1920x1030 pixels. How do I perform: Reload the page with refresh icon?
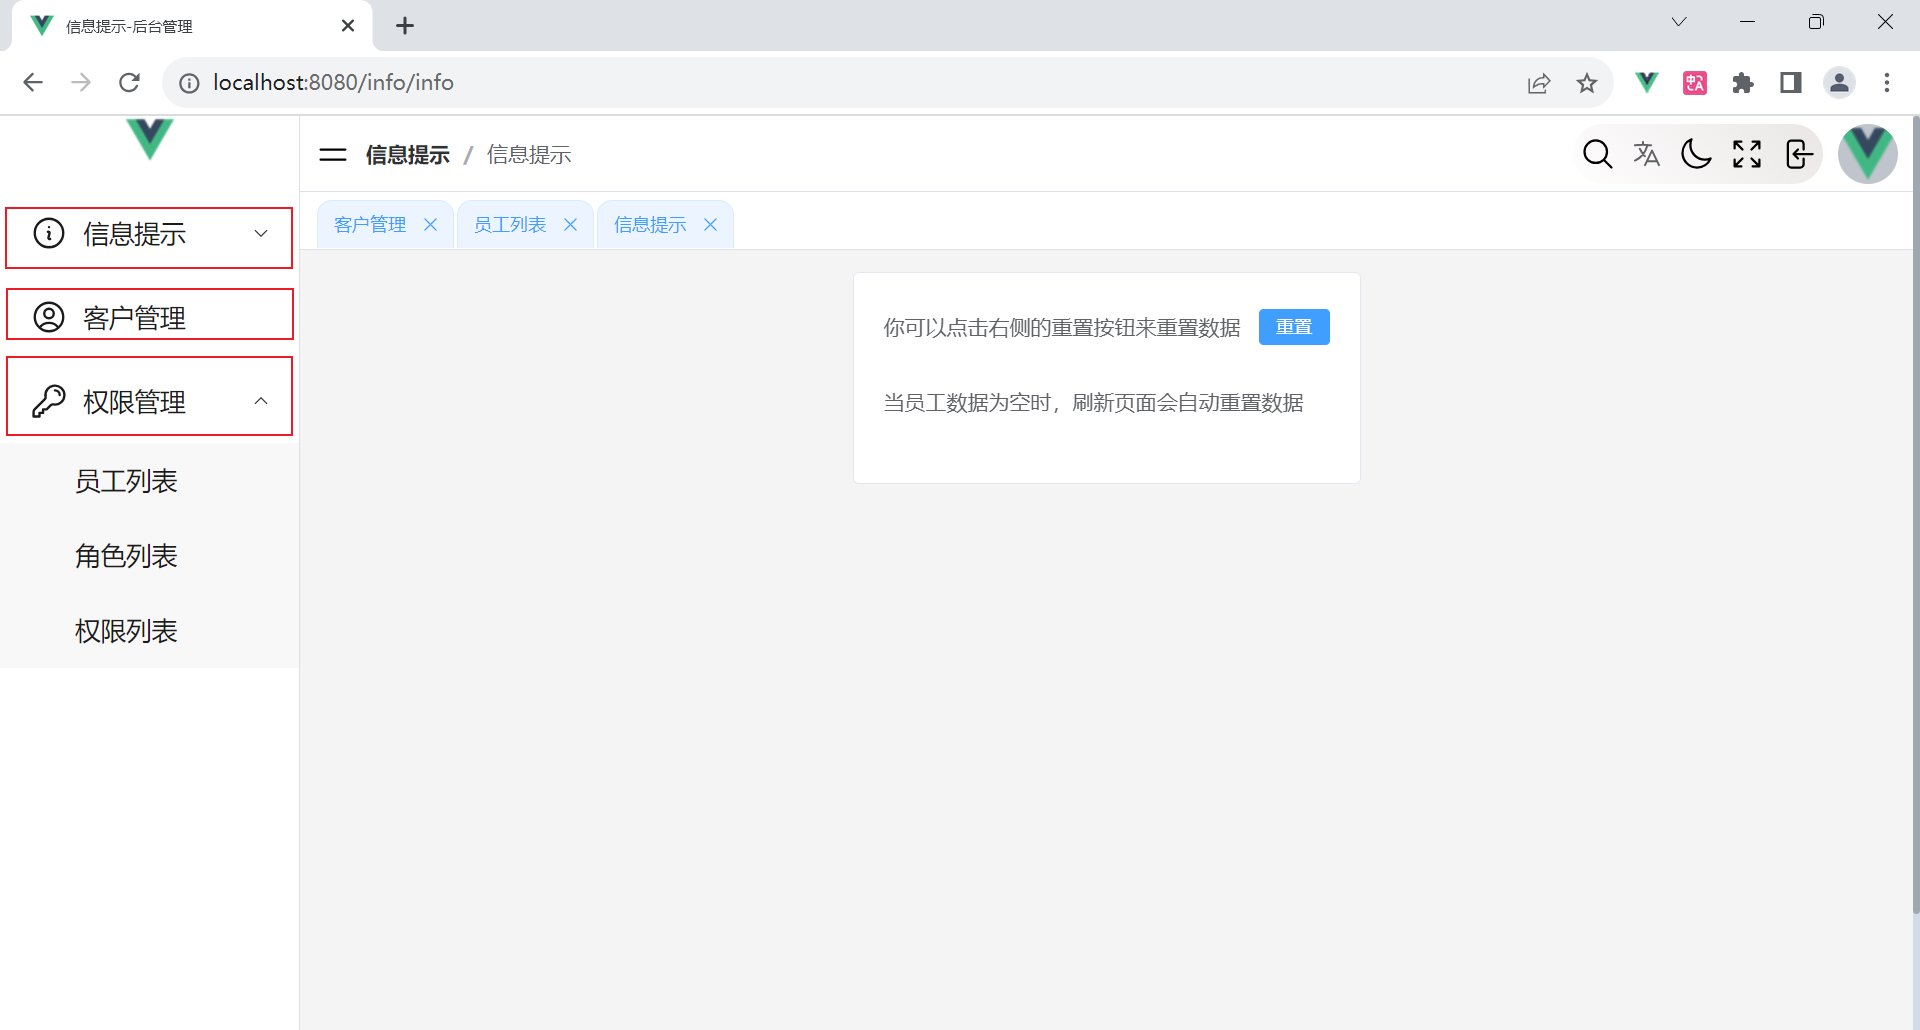click(129, 82)
